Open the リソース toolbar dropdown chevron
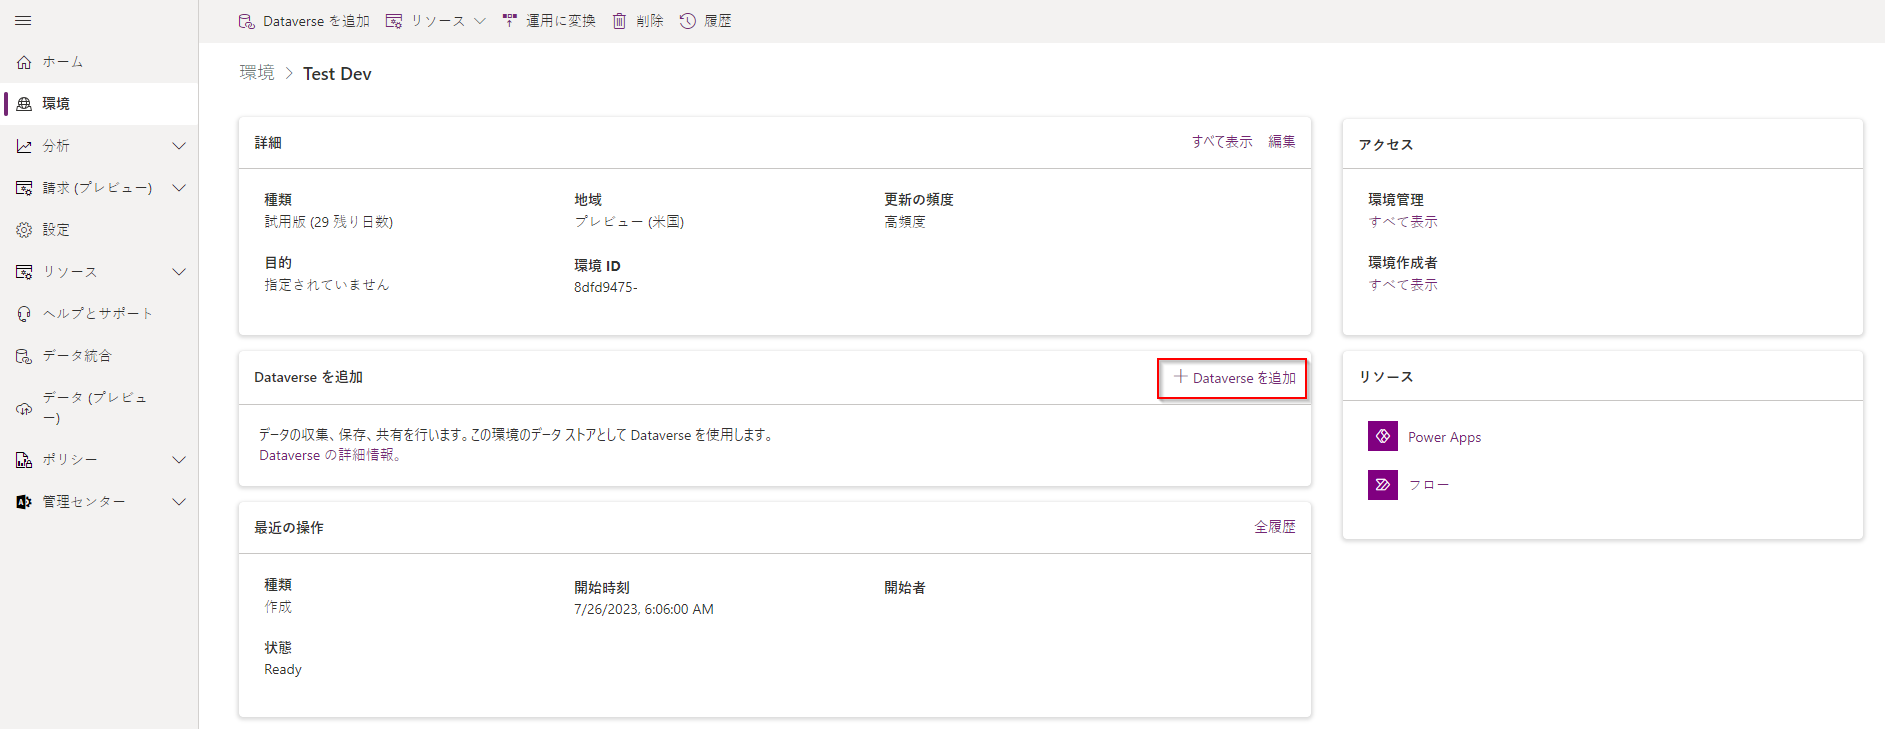This screenshot has height=729, width=1885. coord(480,21)
